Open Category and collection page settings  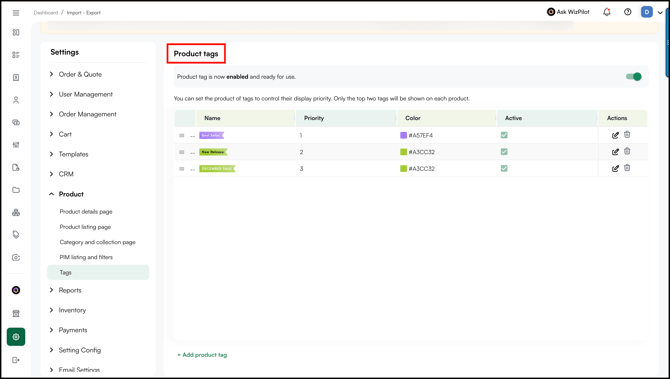(97, 242)
